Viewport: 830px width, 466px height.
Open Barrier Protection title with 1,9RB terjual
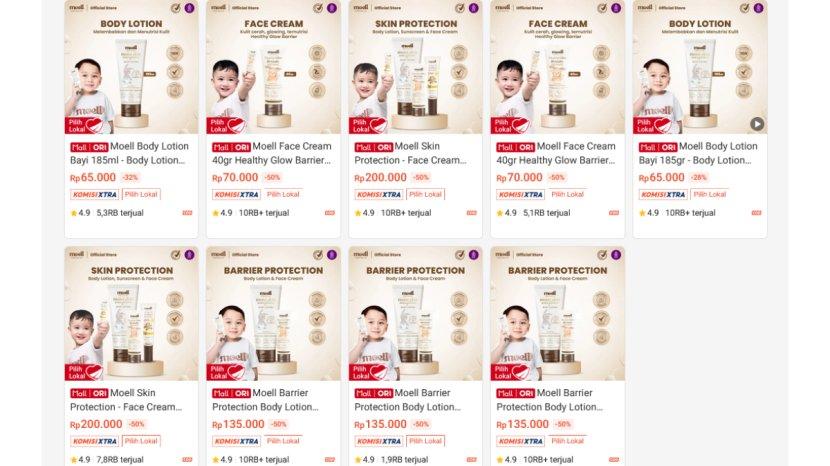point(408,400)
